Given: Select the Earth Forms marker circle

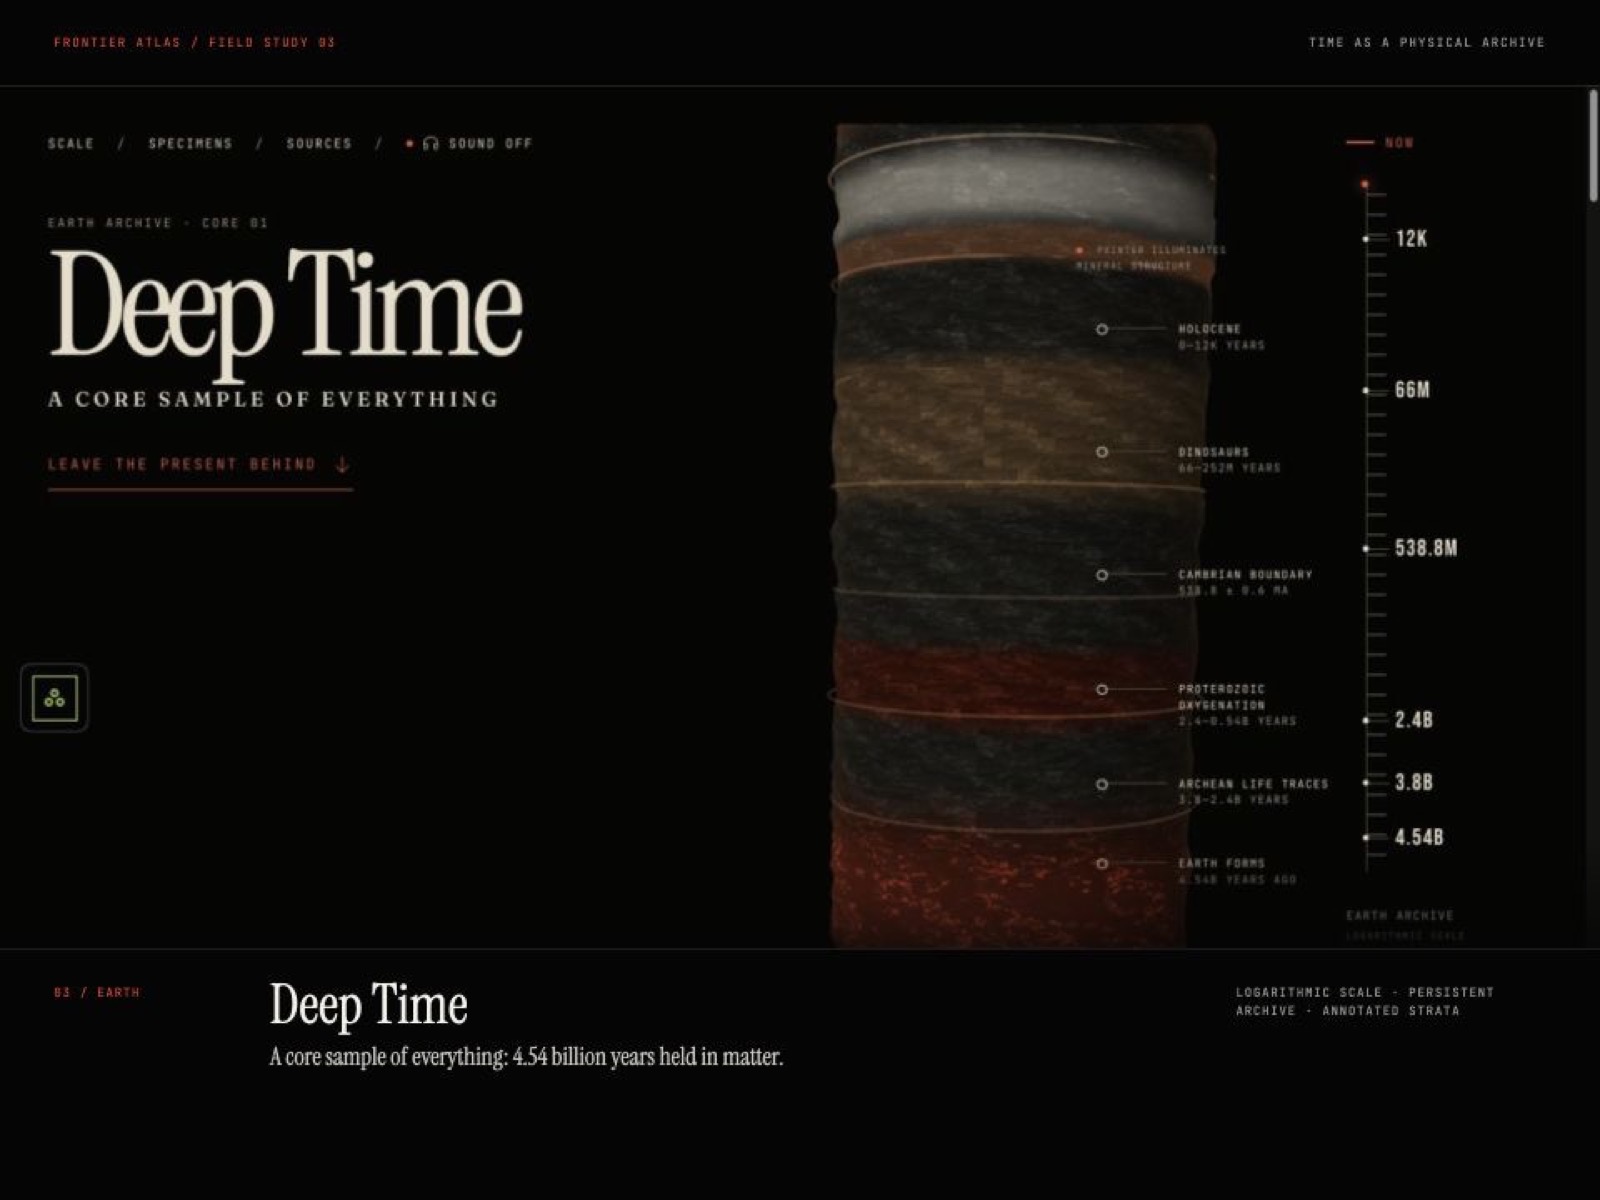Looking at the screenshot, I should 1102,864.
